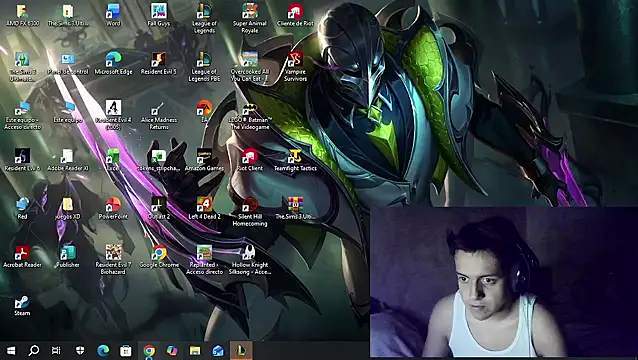Open League of Legends desktop shortcut, not PBE
The width and height of the screenshot is (638, 360).
204,19
